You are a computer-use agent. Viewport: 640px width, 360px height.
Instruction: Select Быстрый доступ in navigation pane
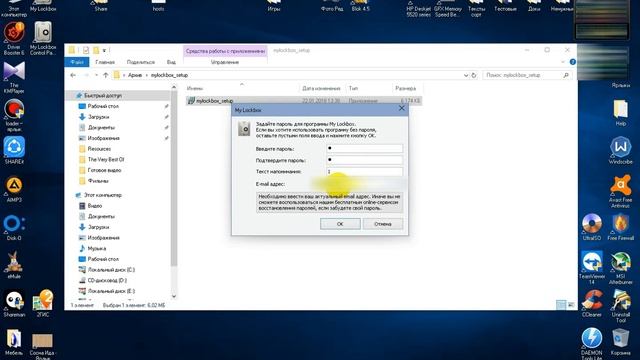[x=102, y=96]
